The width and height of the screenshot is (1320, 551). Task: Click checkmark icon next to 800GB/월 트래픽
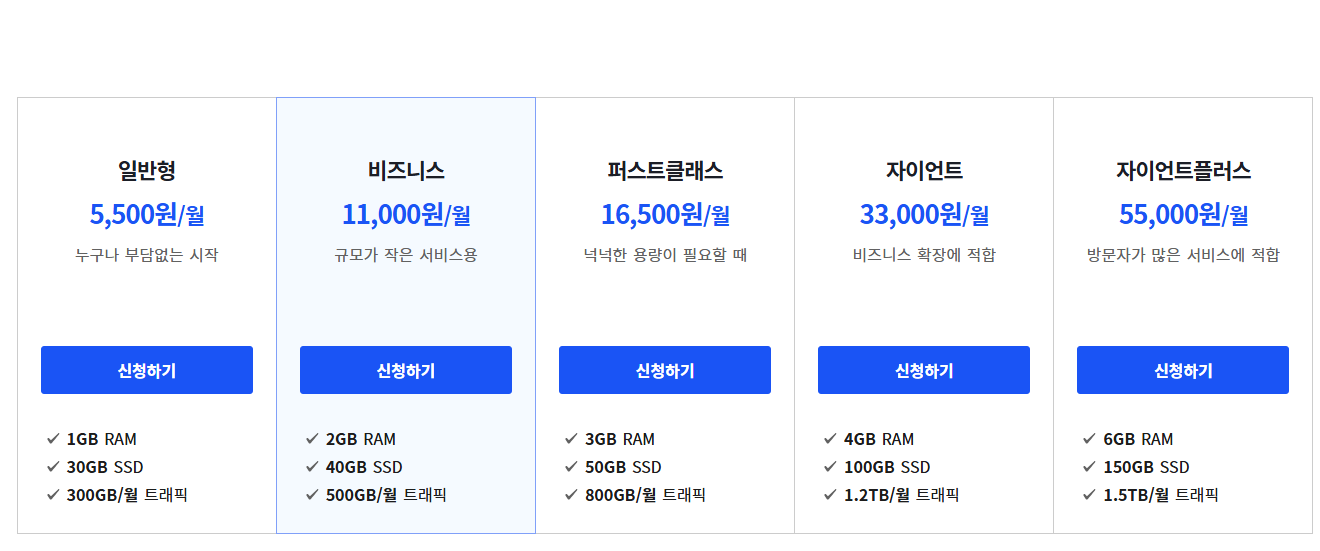[x=571, y=495]
